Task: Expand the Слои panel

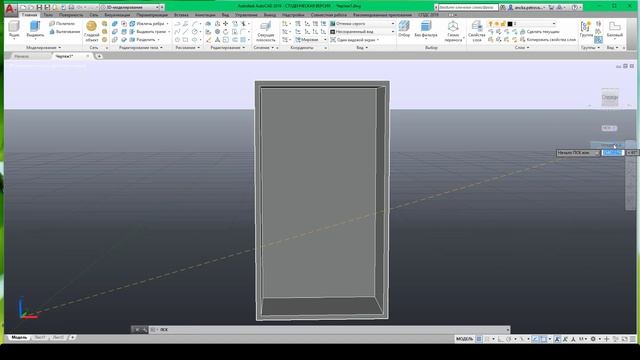Action: tap(522, 48)
